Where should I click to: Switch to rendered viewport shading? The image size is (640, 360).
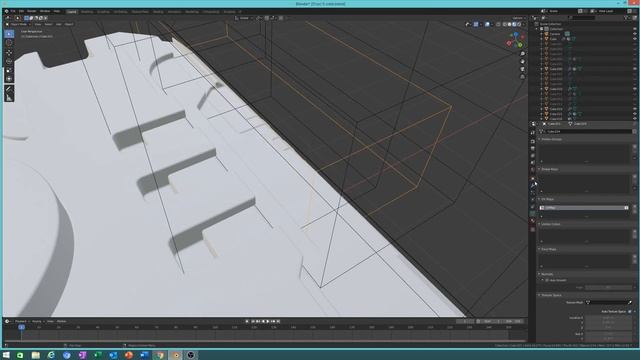[519, 24]
